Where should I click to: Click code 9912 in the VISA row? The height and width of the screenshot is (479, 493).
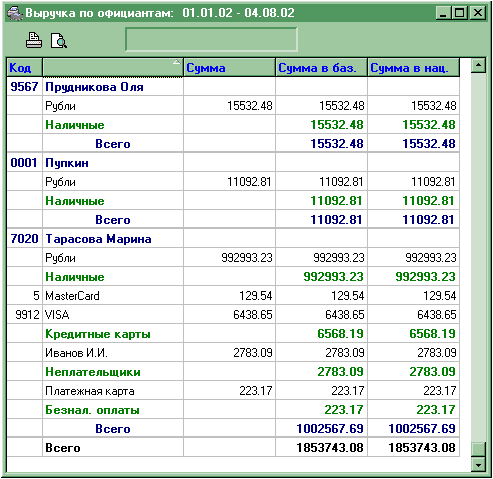pos(27,315)
